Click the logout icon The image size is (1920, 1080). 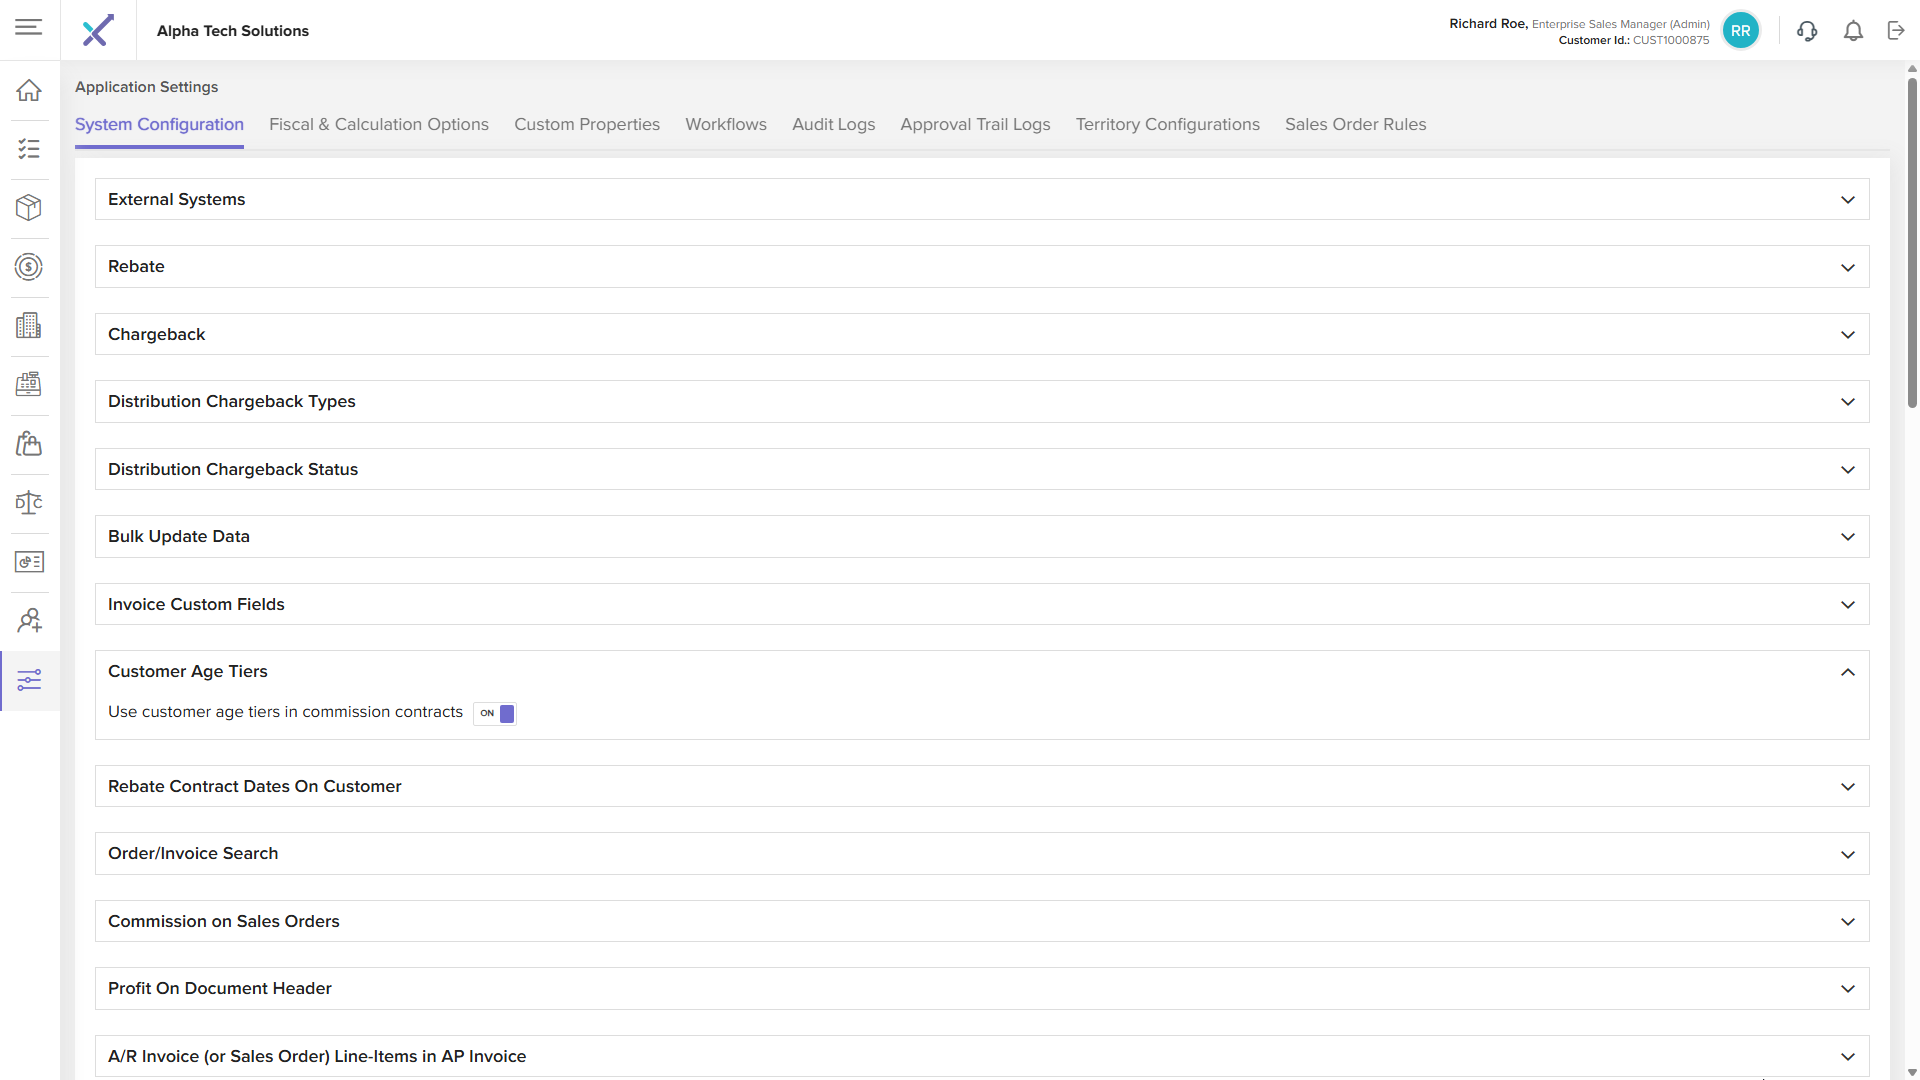coord(1896,31)
